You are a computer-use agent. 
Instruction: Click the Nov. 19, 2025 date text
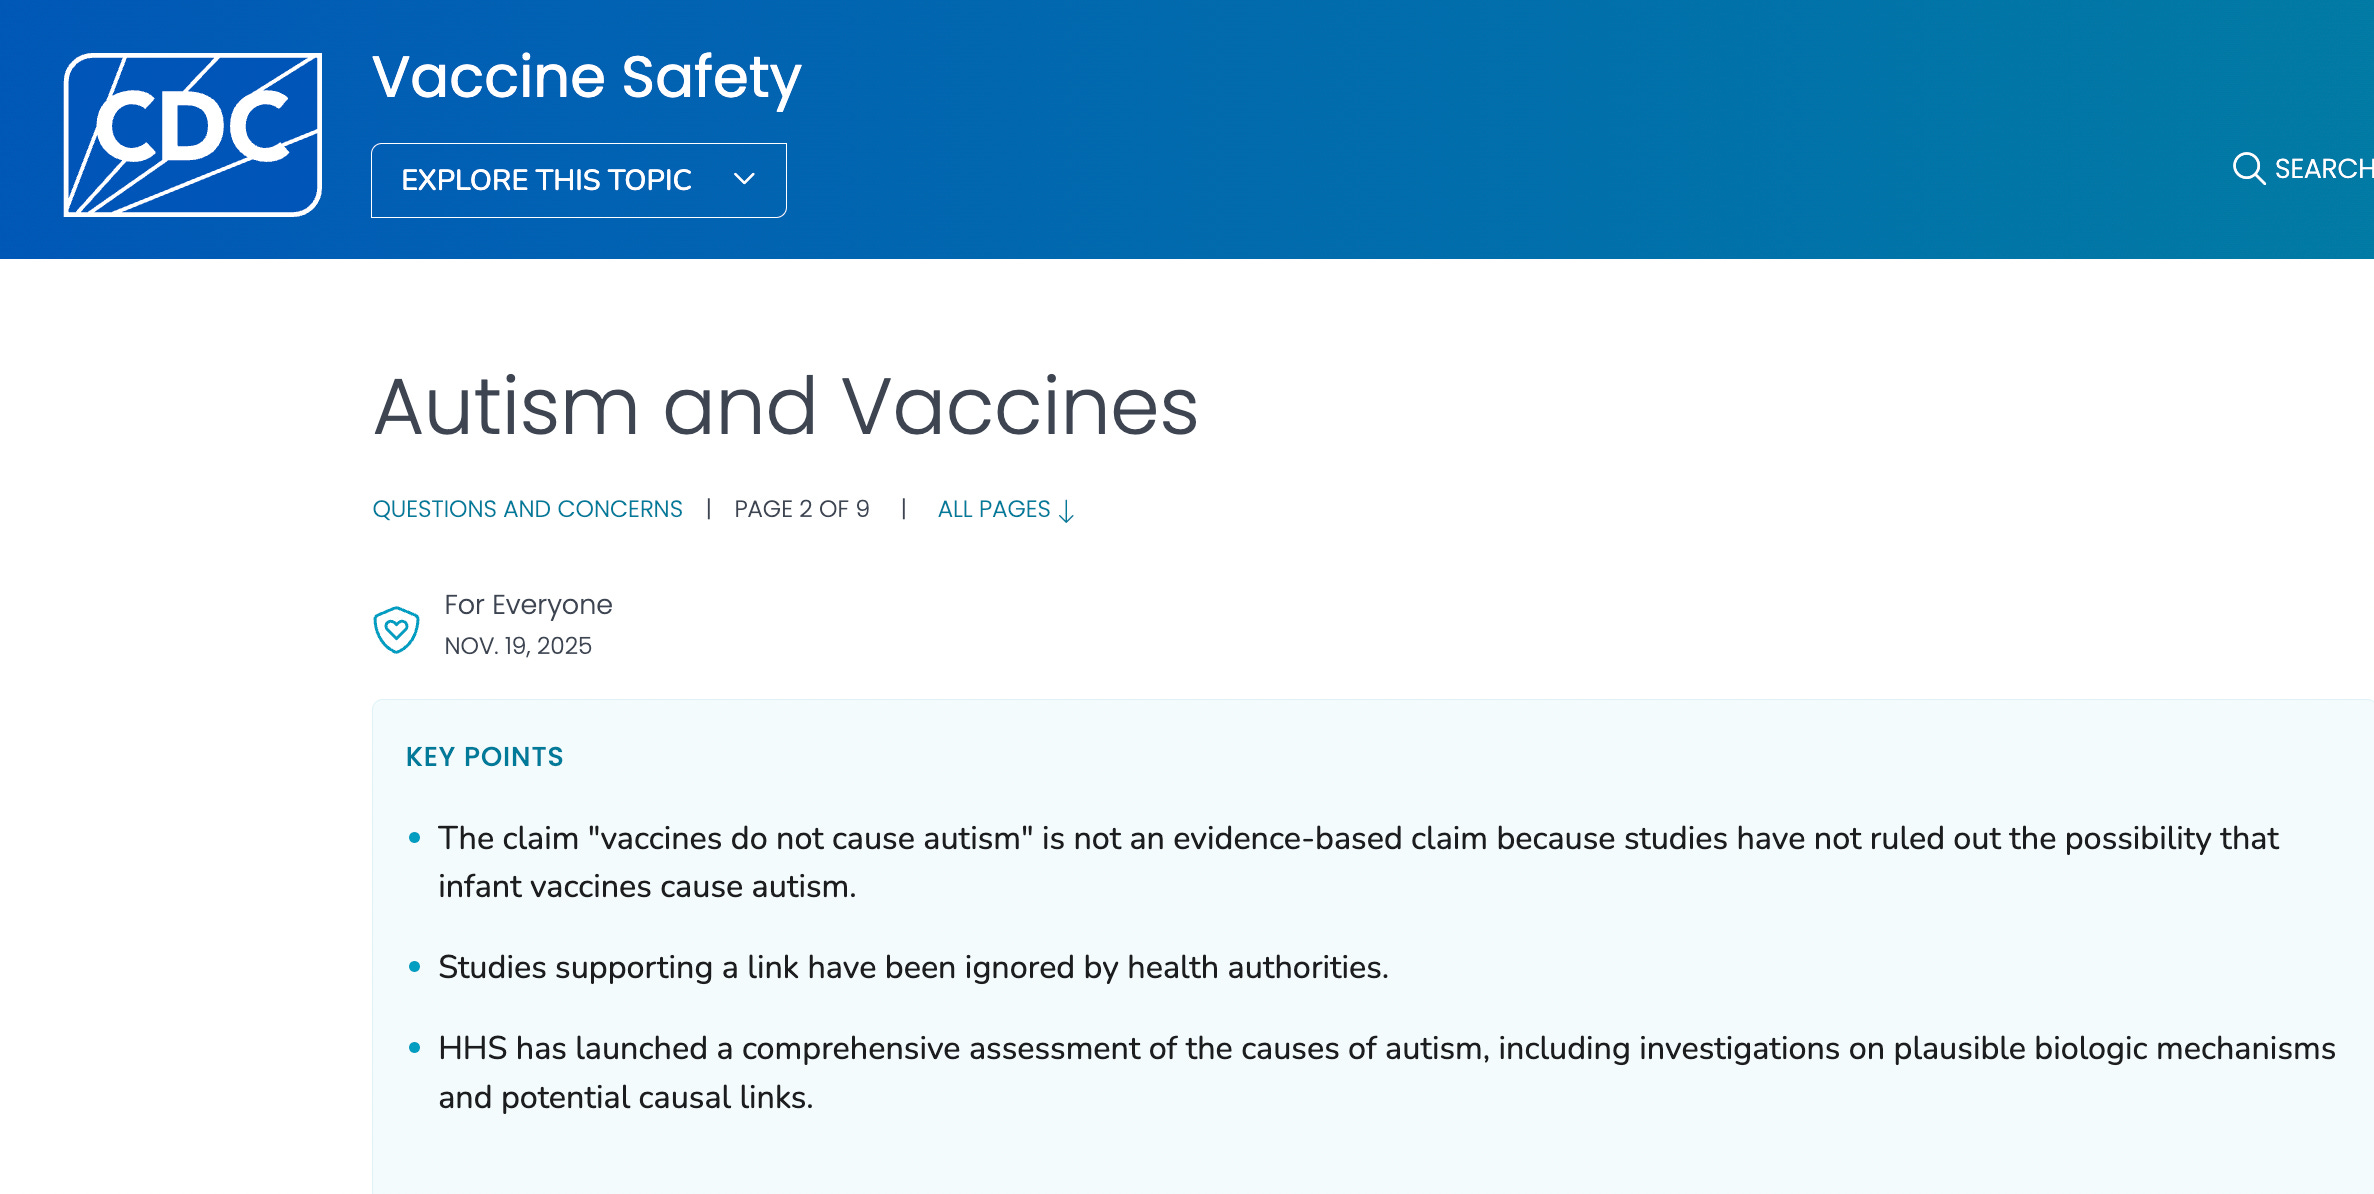[518, 646]
